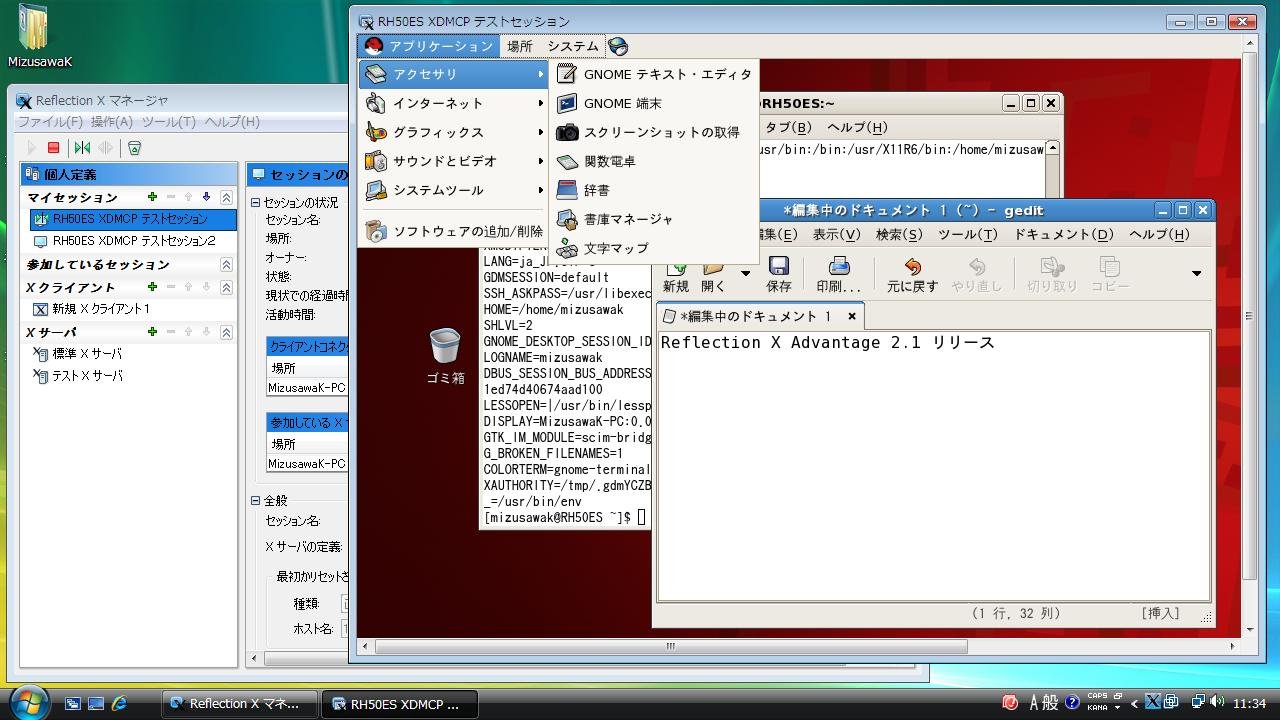Open 辞書 from the accessories menu
This screenshot has width=1280, height=720.
click(654, 190)
